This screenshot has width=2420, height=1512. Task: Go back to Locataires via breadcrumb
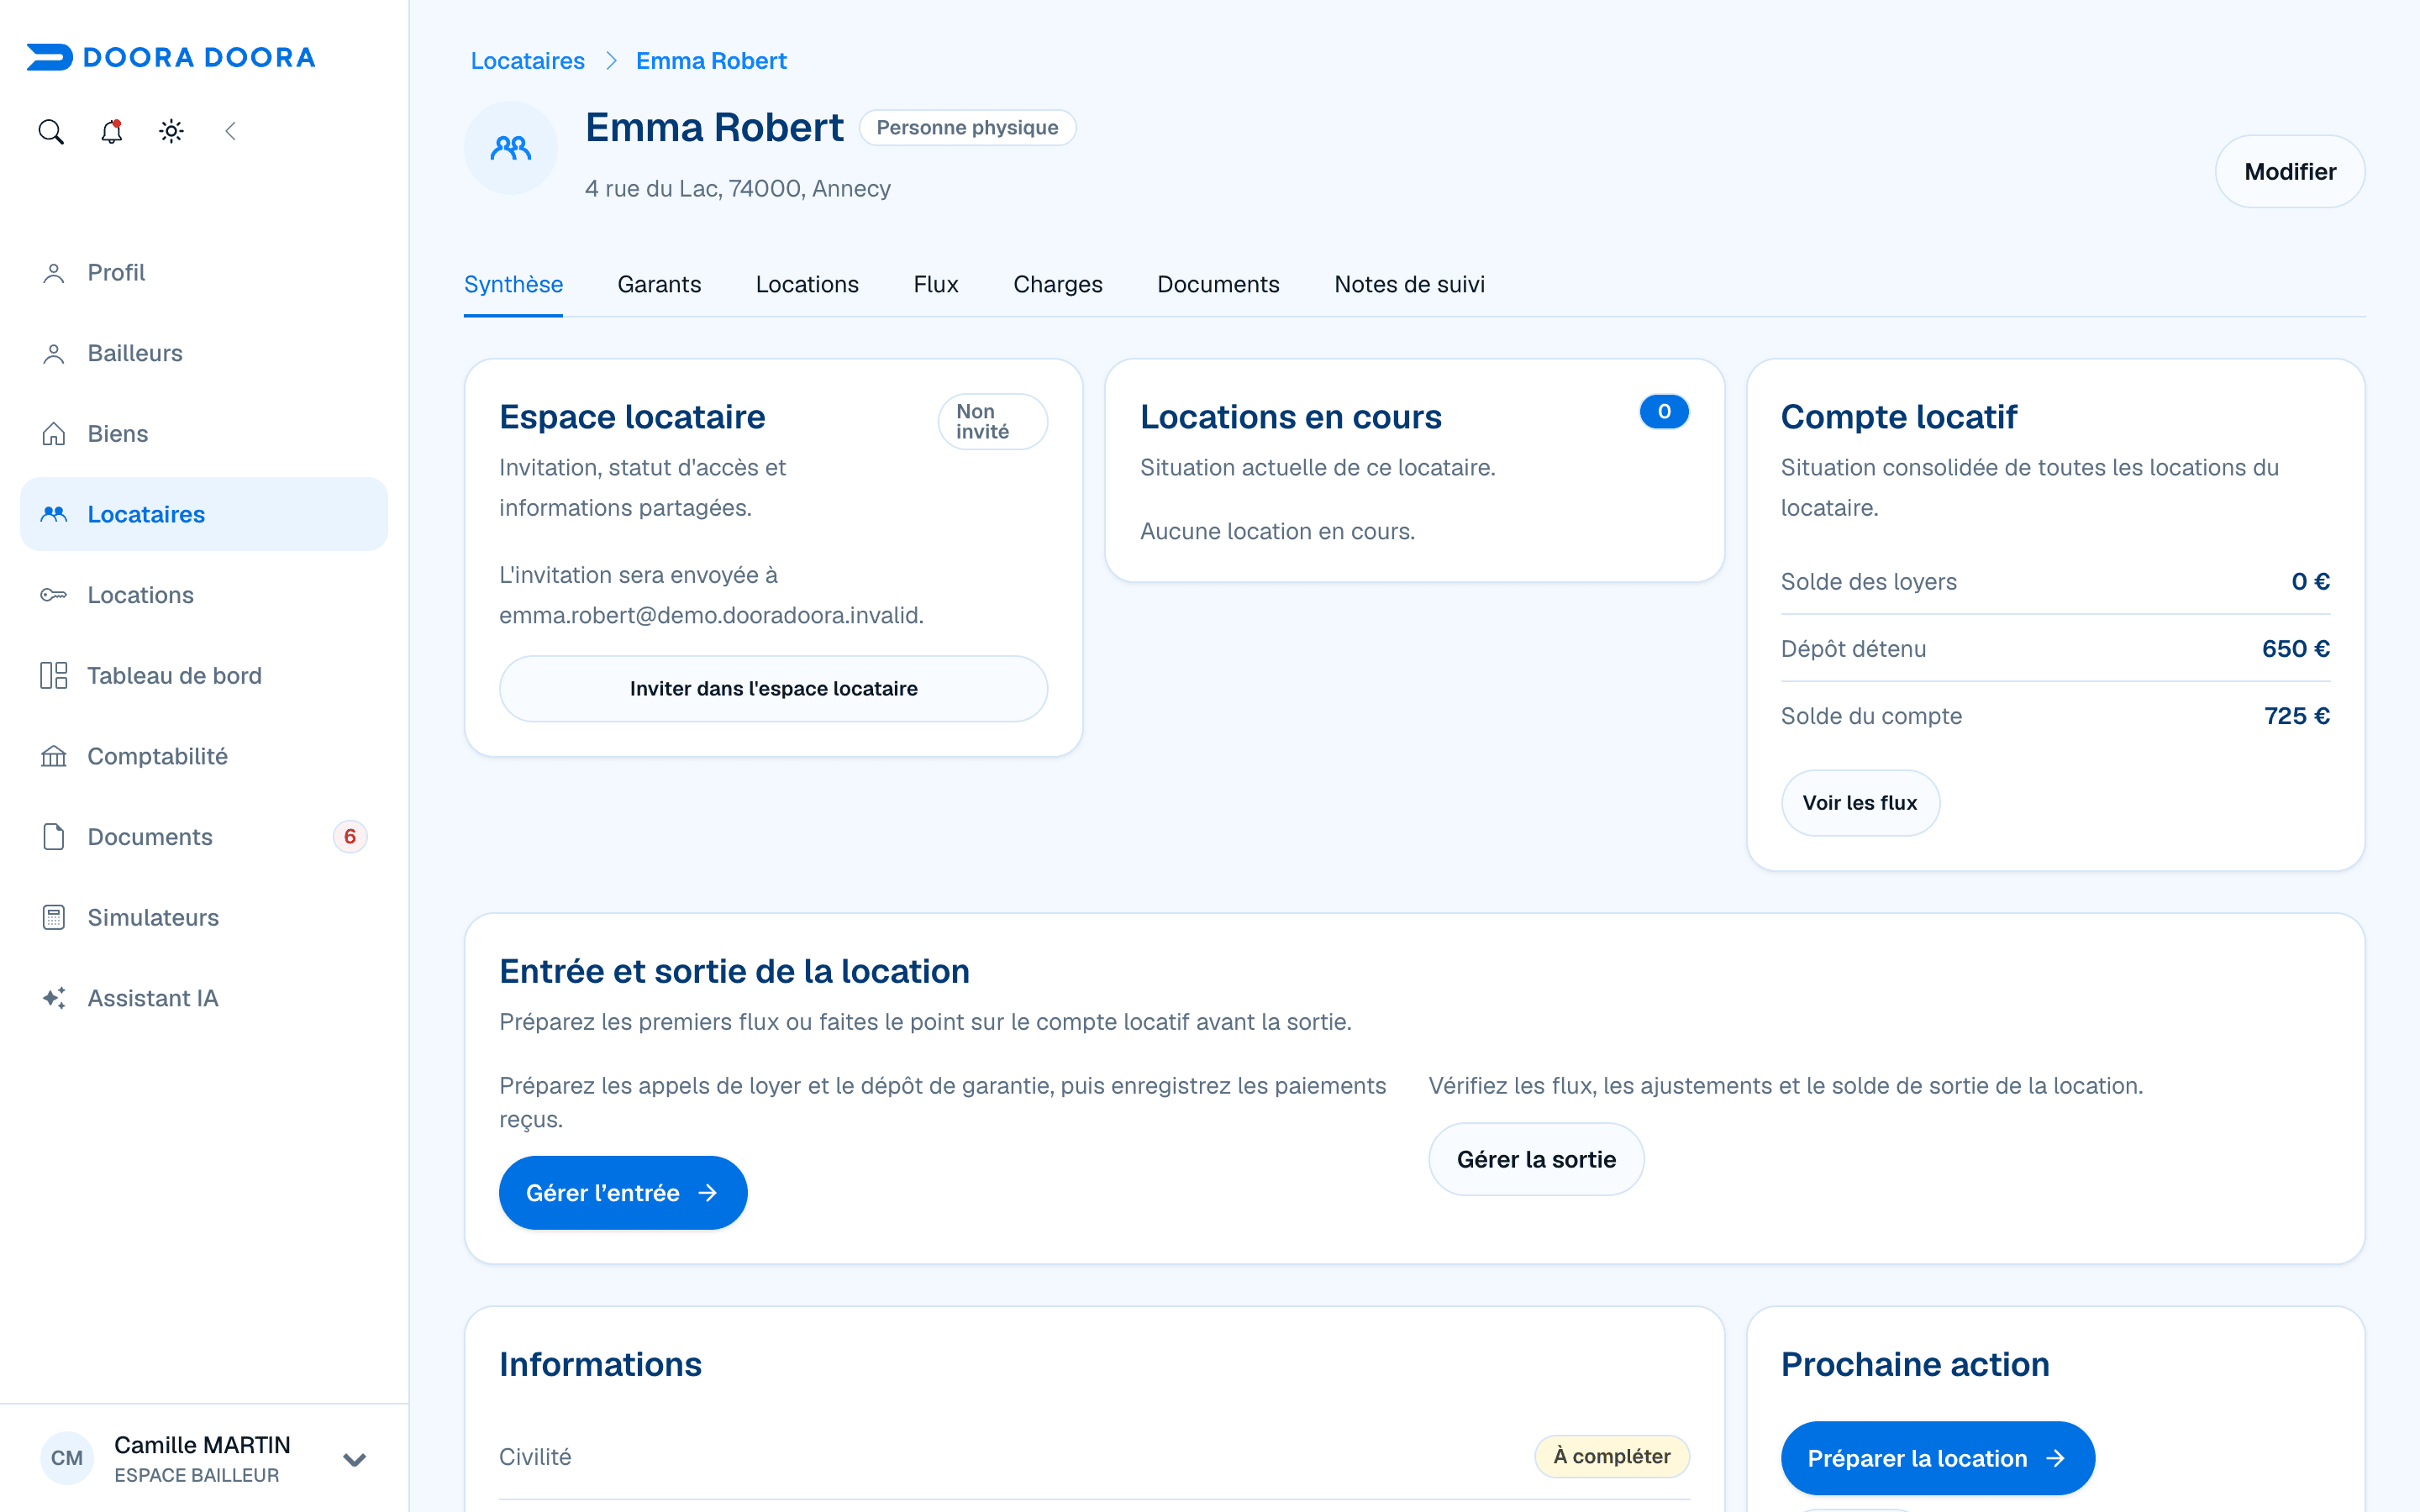click(527, 61)
